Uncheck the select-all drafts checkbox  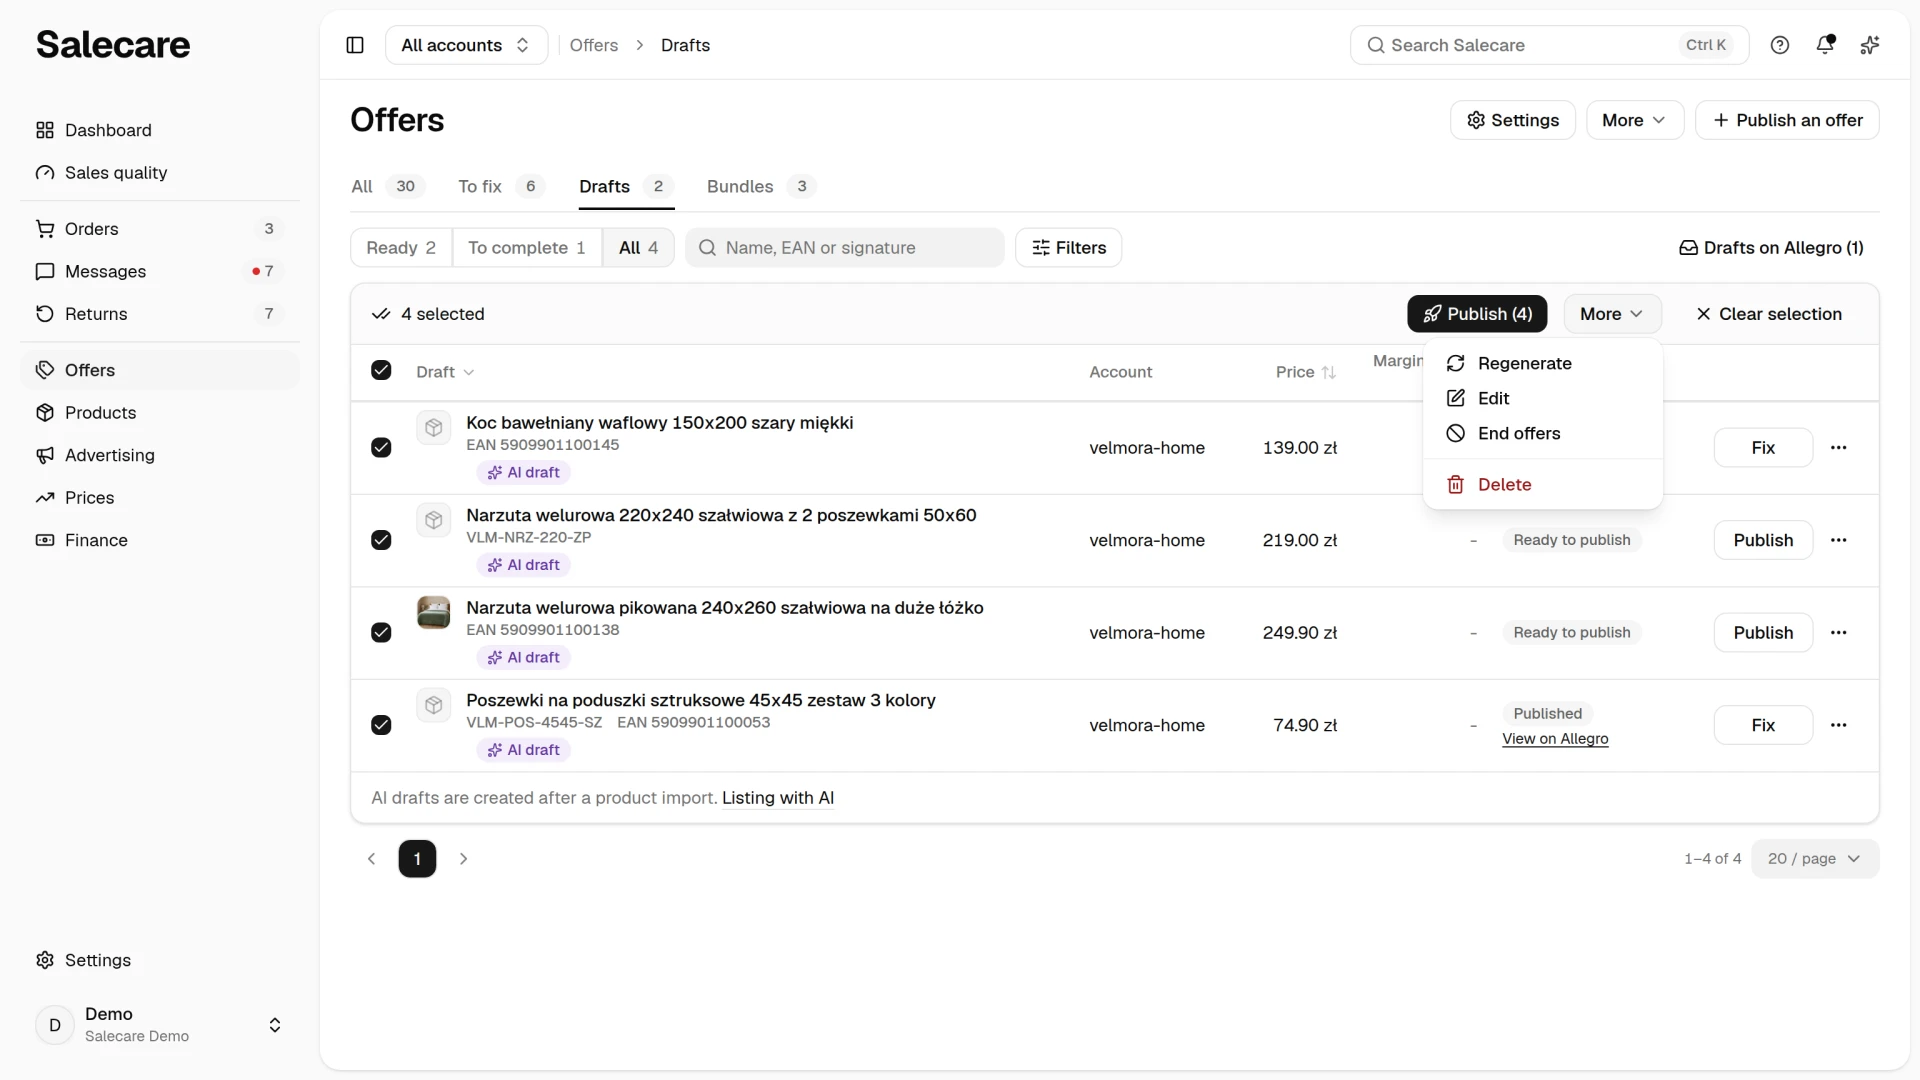coord(381,371)
